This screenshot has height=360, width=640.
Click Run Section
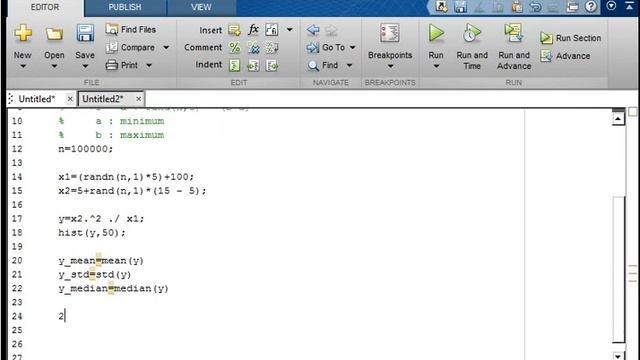point(571,38)
